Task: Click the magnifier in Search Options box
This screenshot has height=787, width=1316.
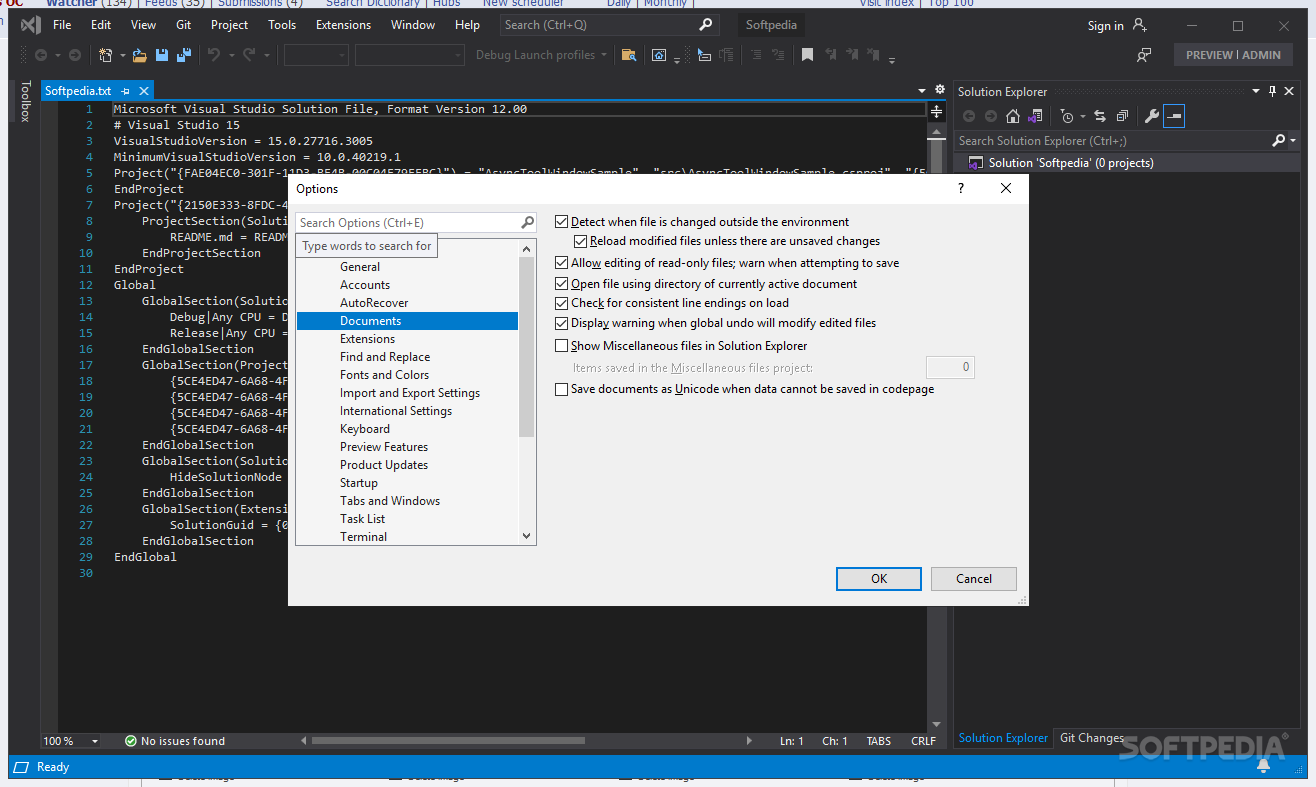Action: pos(528,222)
